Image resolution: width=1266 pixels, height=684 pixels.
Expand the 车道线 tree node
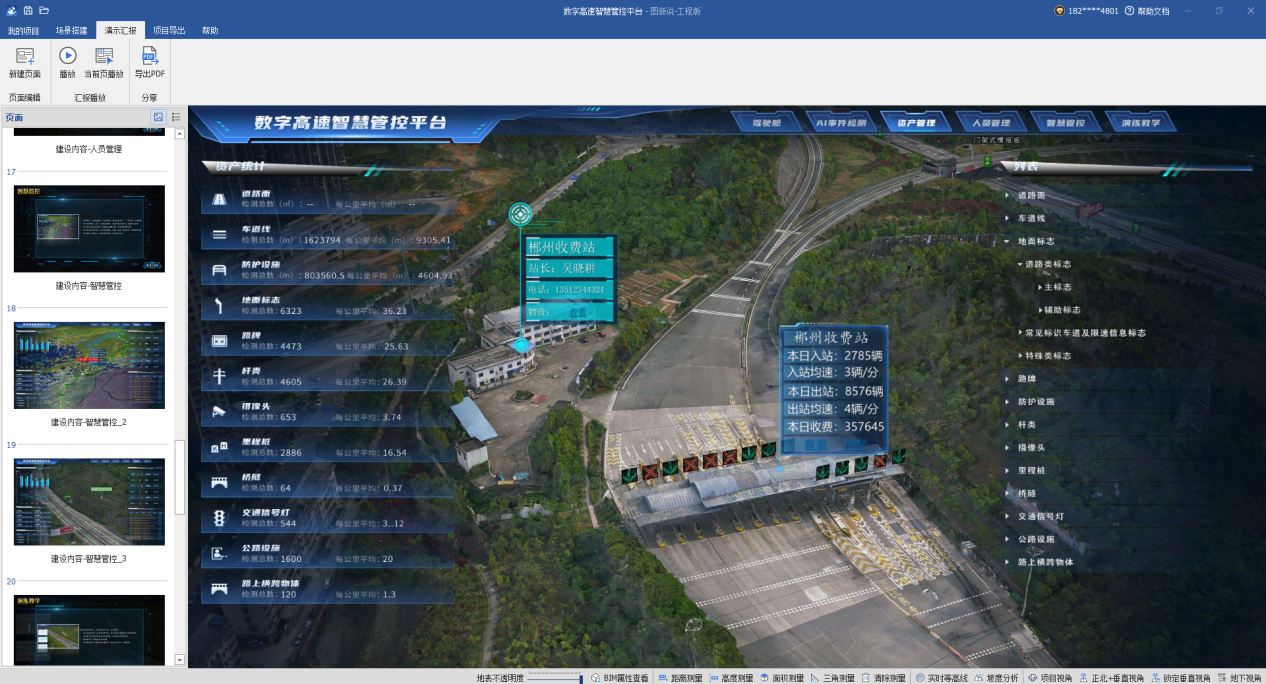click(1007, 218)
